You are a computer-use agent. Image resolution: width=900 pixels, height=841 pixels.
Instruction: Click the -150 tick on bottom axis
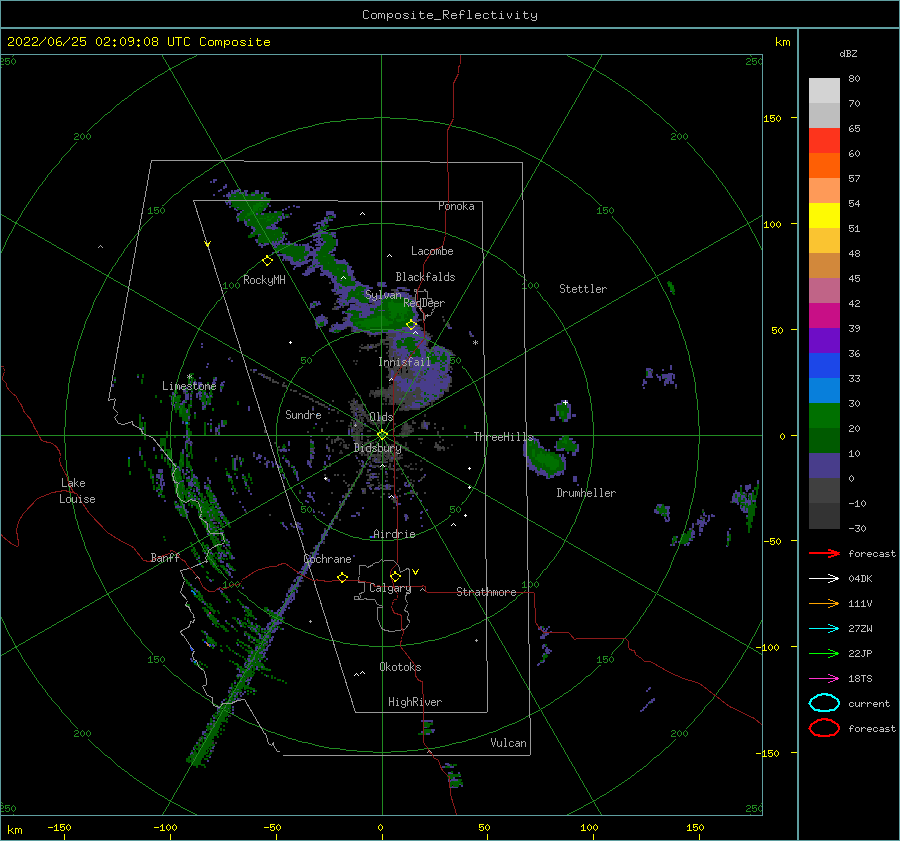click(59, 827)
